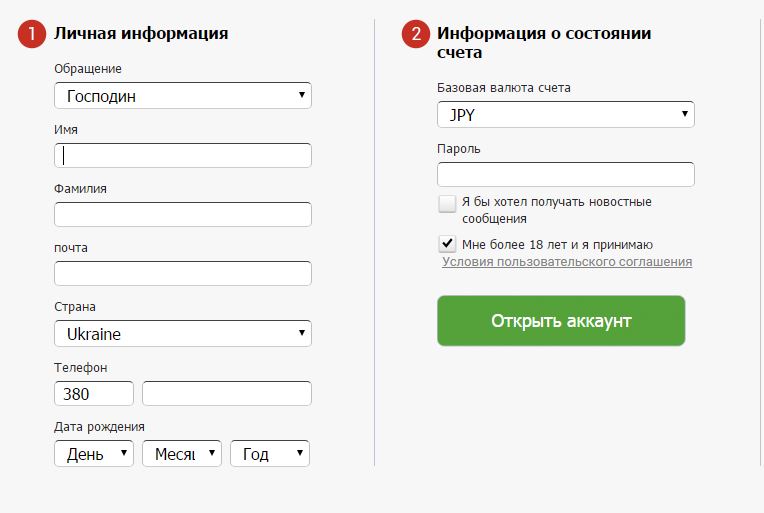The height and width of the screenshot is (513, 764).
Task: Select the День birth day dropdown
Action: tap(93, 454)
